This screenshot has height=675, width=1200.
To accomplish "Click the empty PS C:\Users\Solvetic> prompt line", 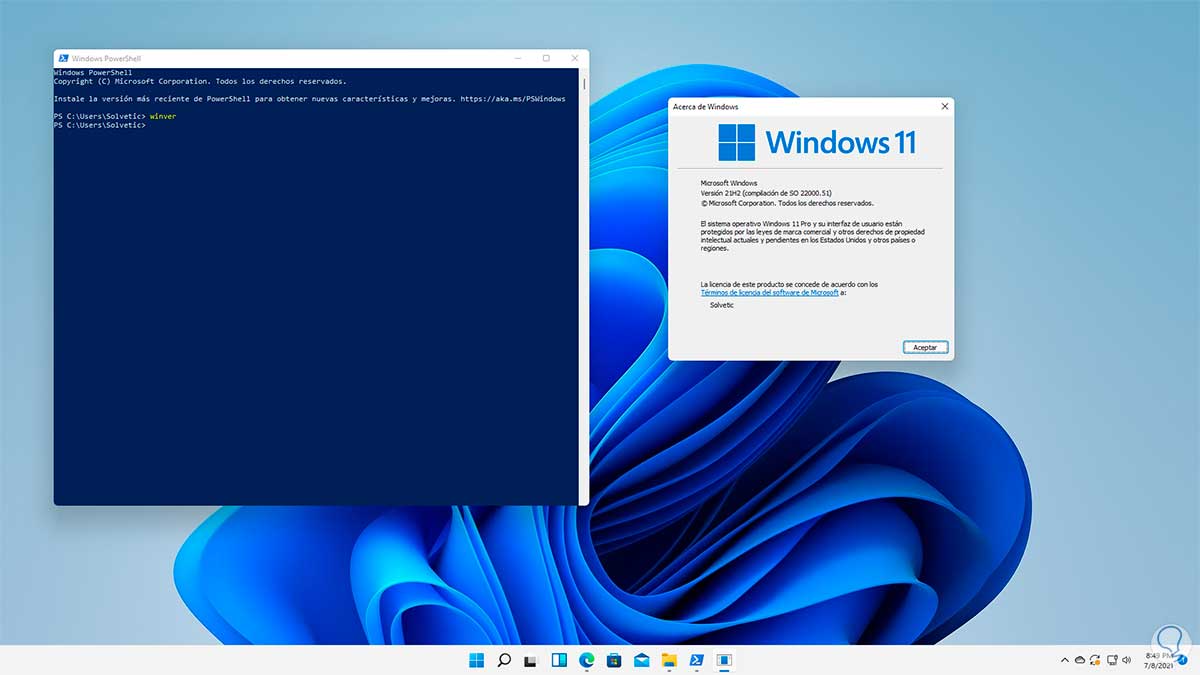I will pyautogui.click(x=100, y=125).
